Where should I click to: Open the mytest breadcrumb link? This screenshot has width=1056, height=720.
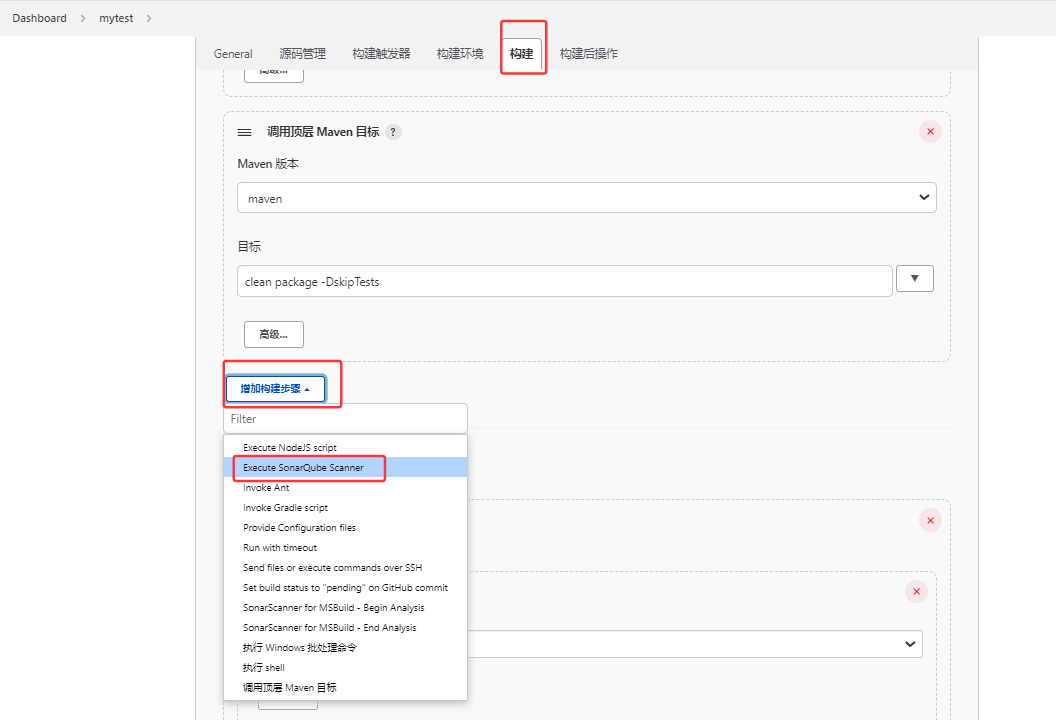click(x=116, y=18)
